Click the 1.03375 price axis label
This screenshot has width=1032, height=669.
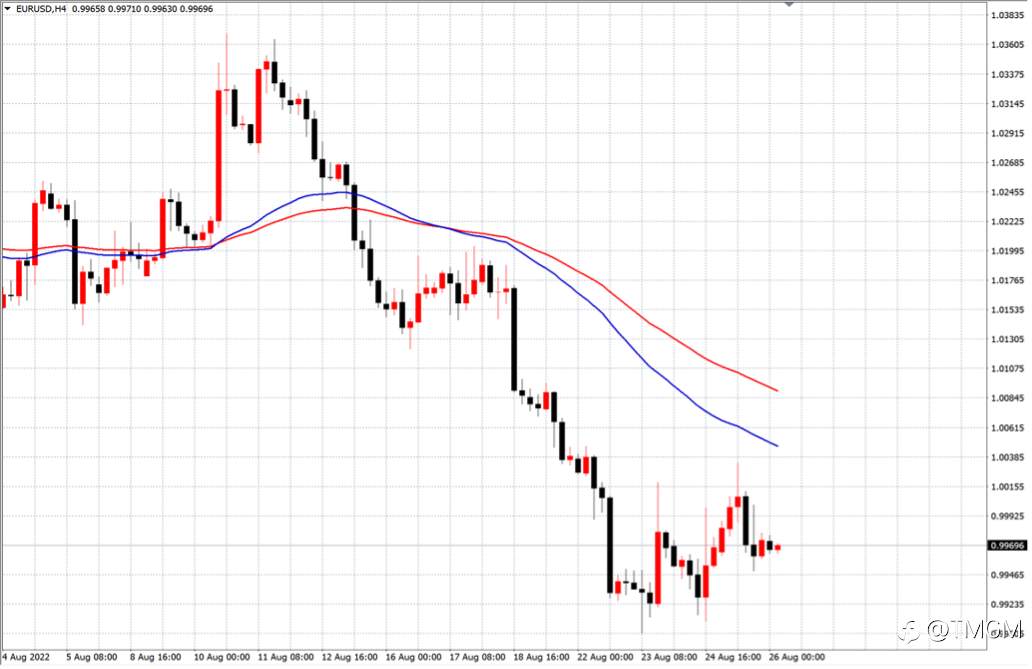[x=1008, y=74]
